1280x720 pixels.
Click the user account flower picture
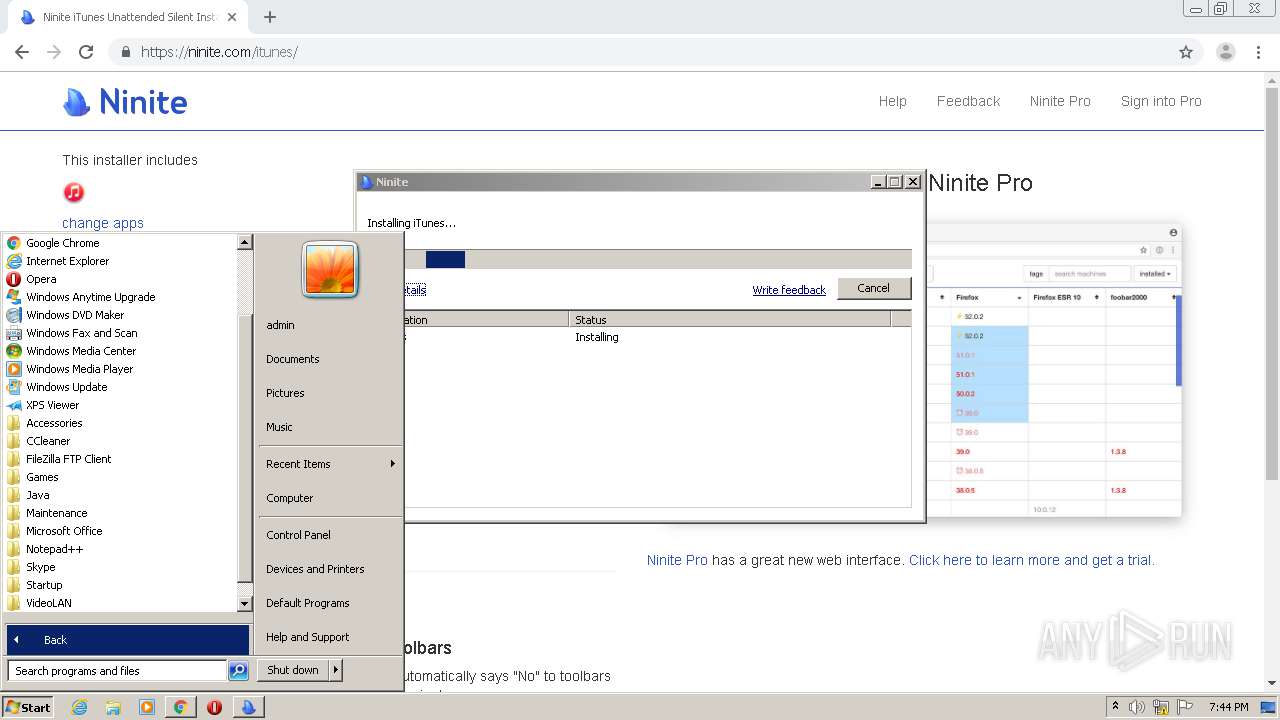coord(330,270)
